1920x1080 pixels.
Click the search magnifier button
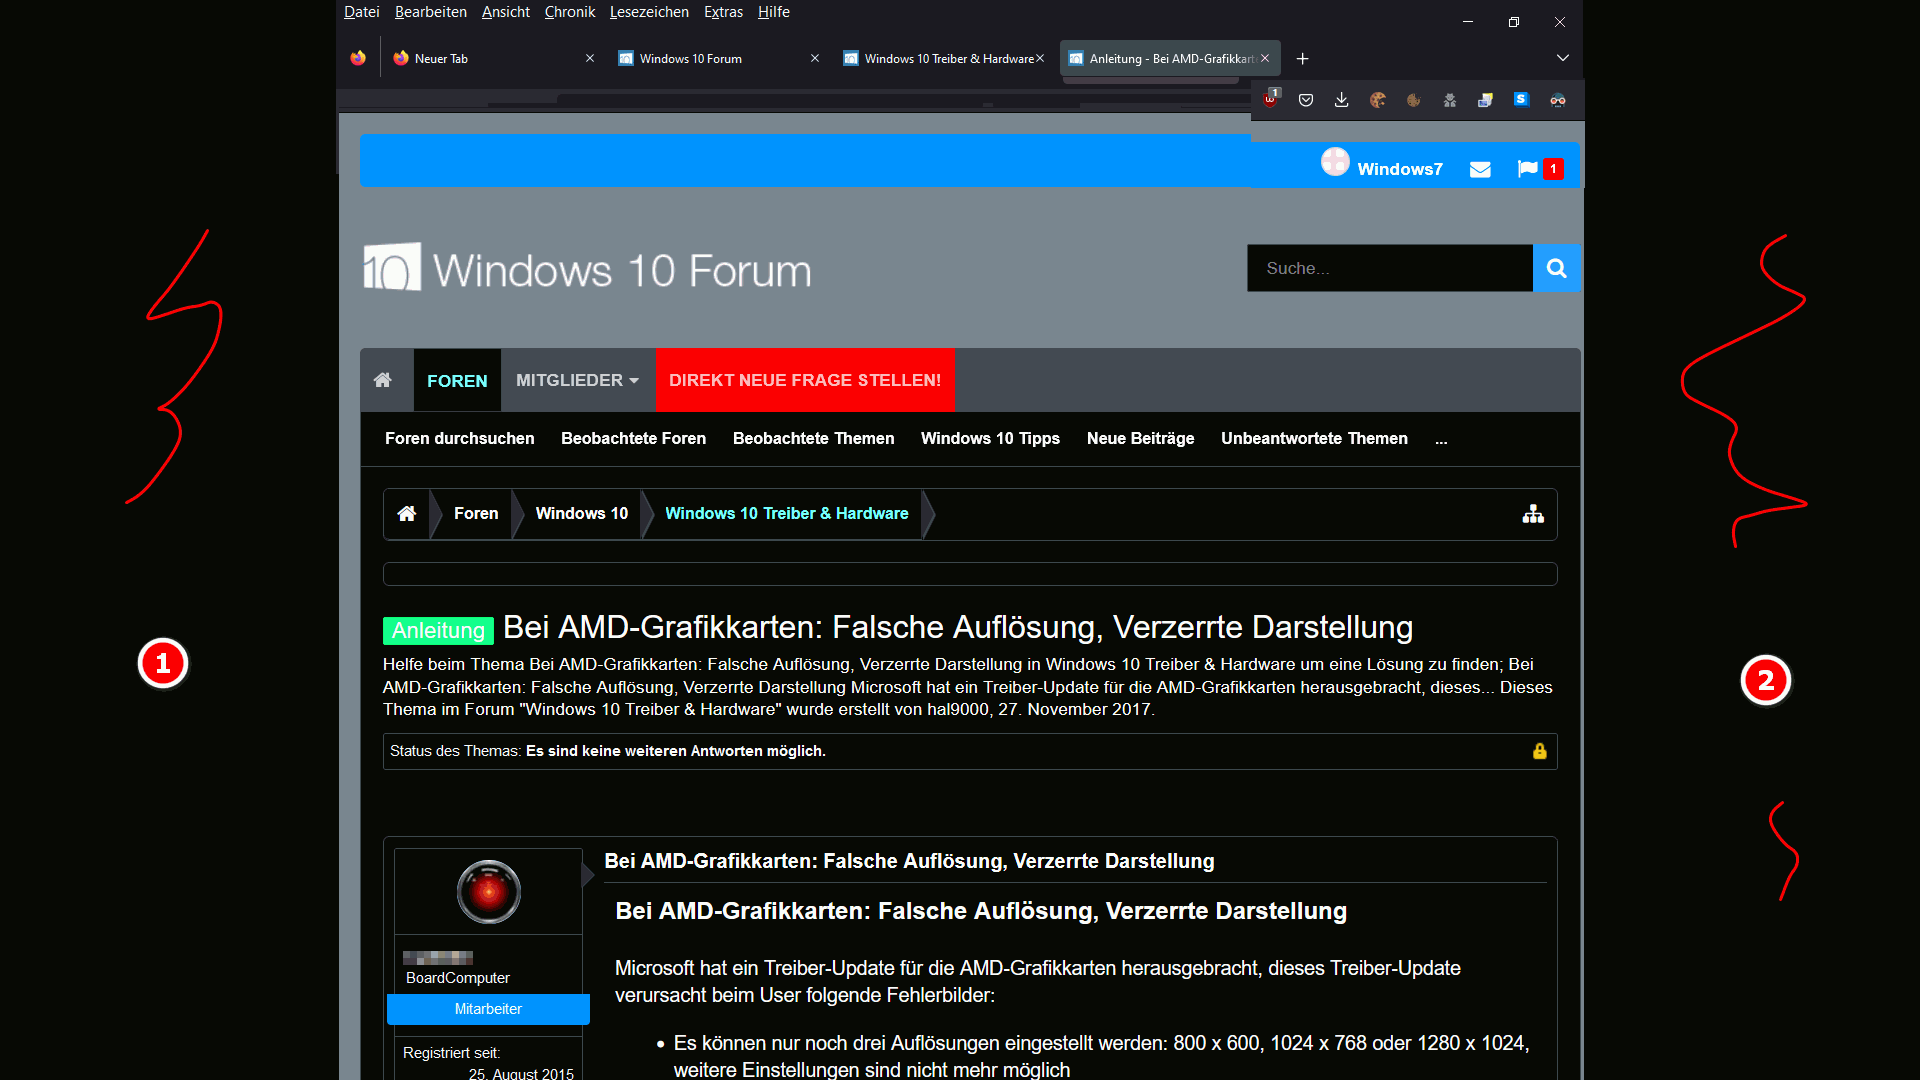click(x=1556, y=268)
